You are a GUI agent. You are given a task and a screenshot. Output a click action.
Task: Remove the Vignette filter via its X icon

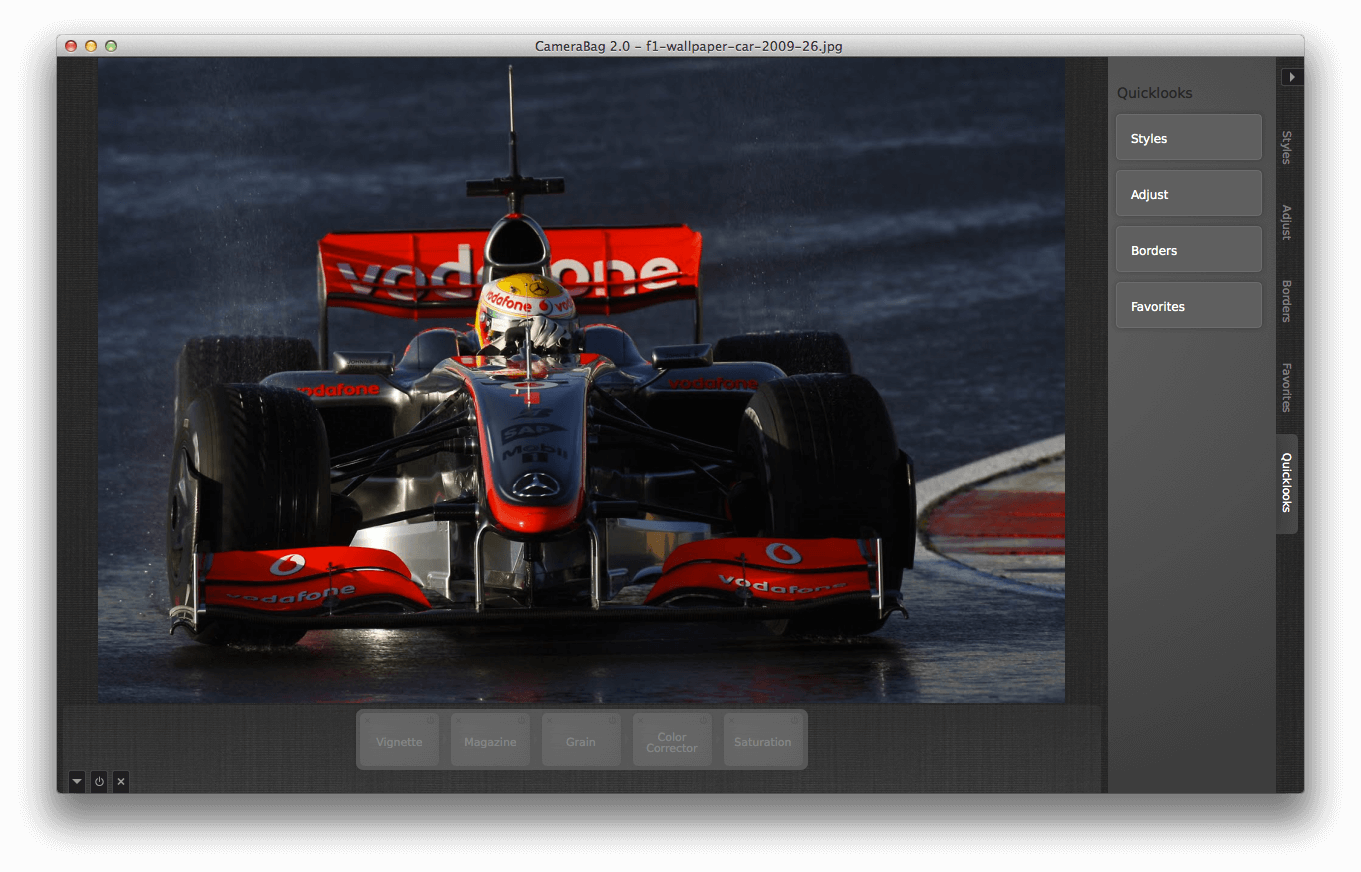pos(367,720)
